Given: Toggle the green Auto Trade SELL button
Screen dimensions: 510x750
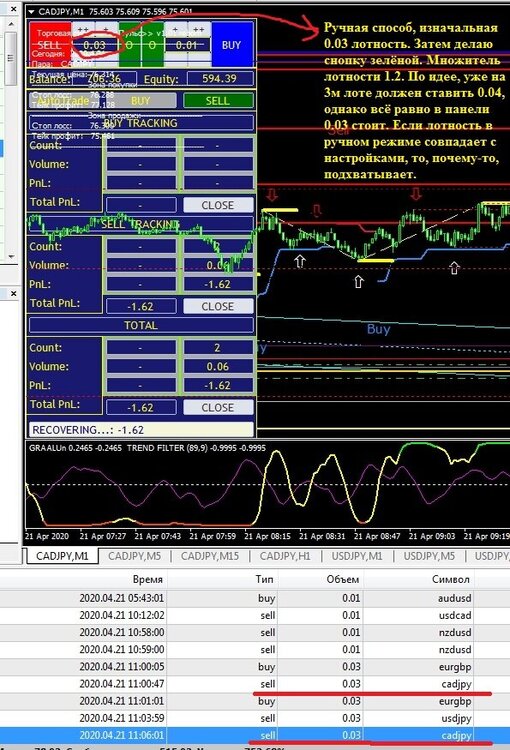Looking at the screenshot, I should pyautogui.click(x=218, y=100).
